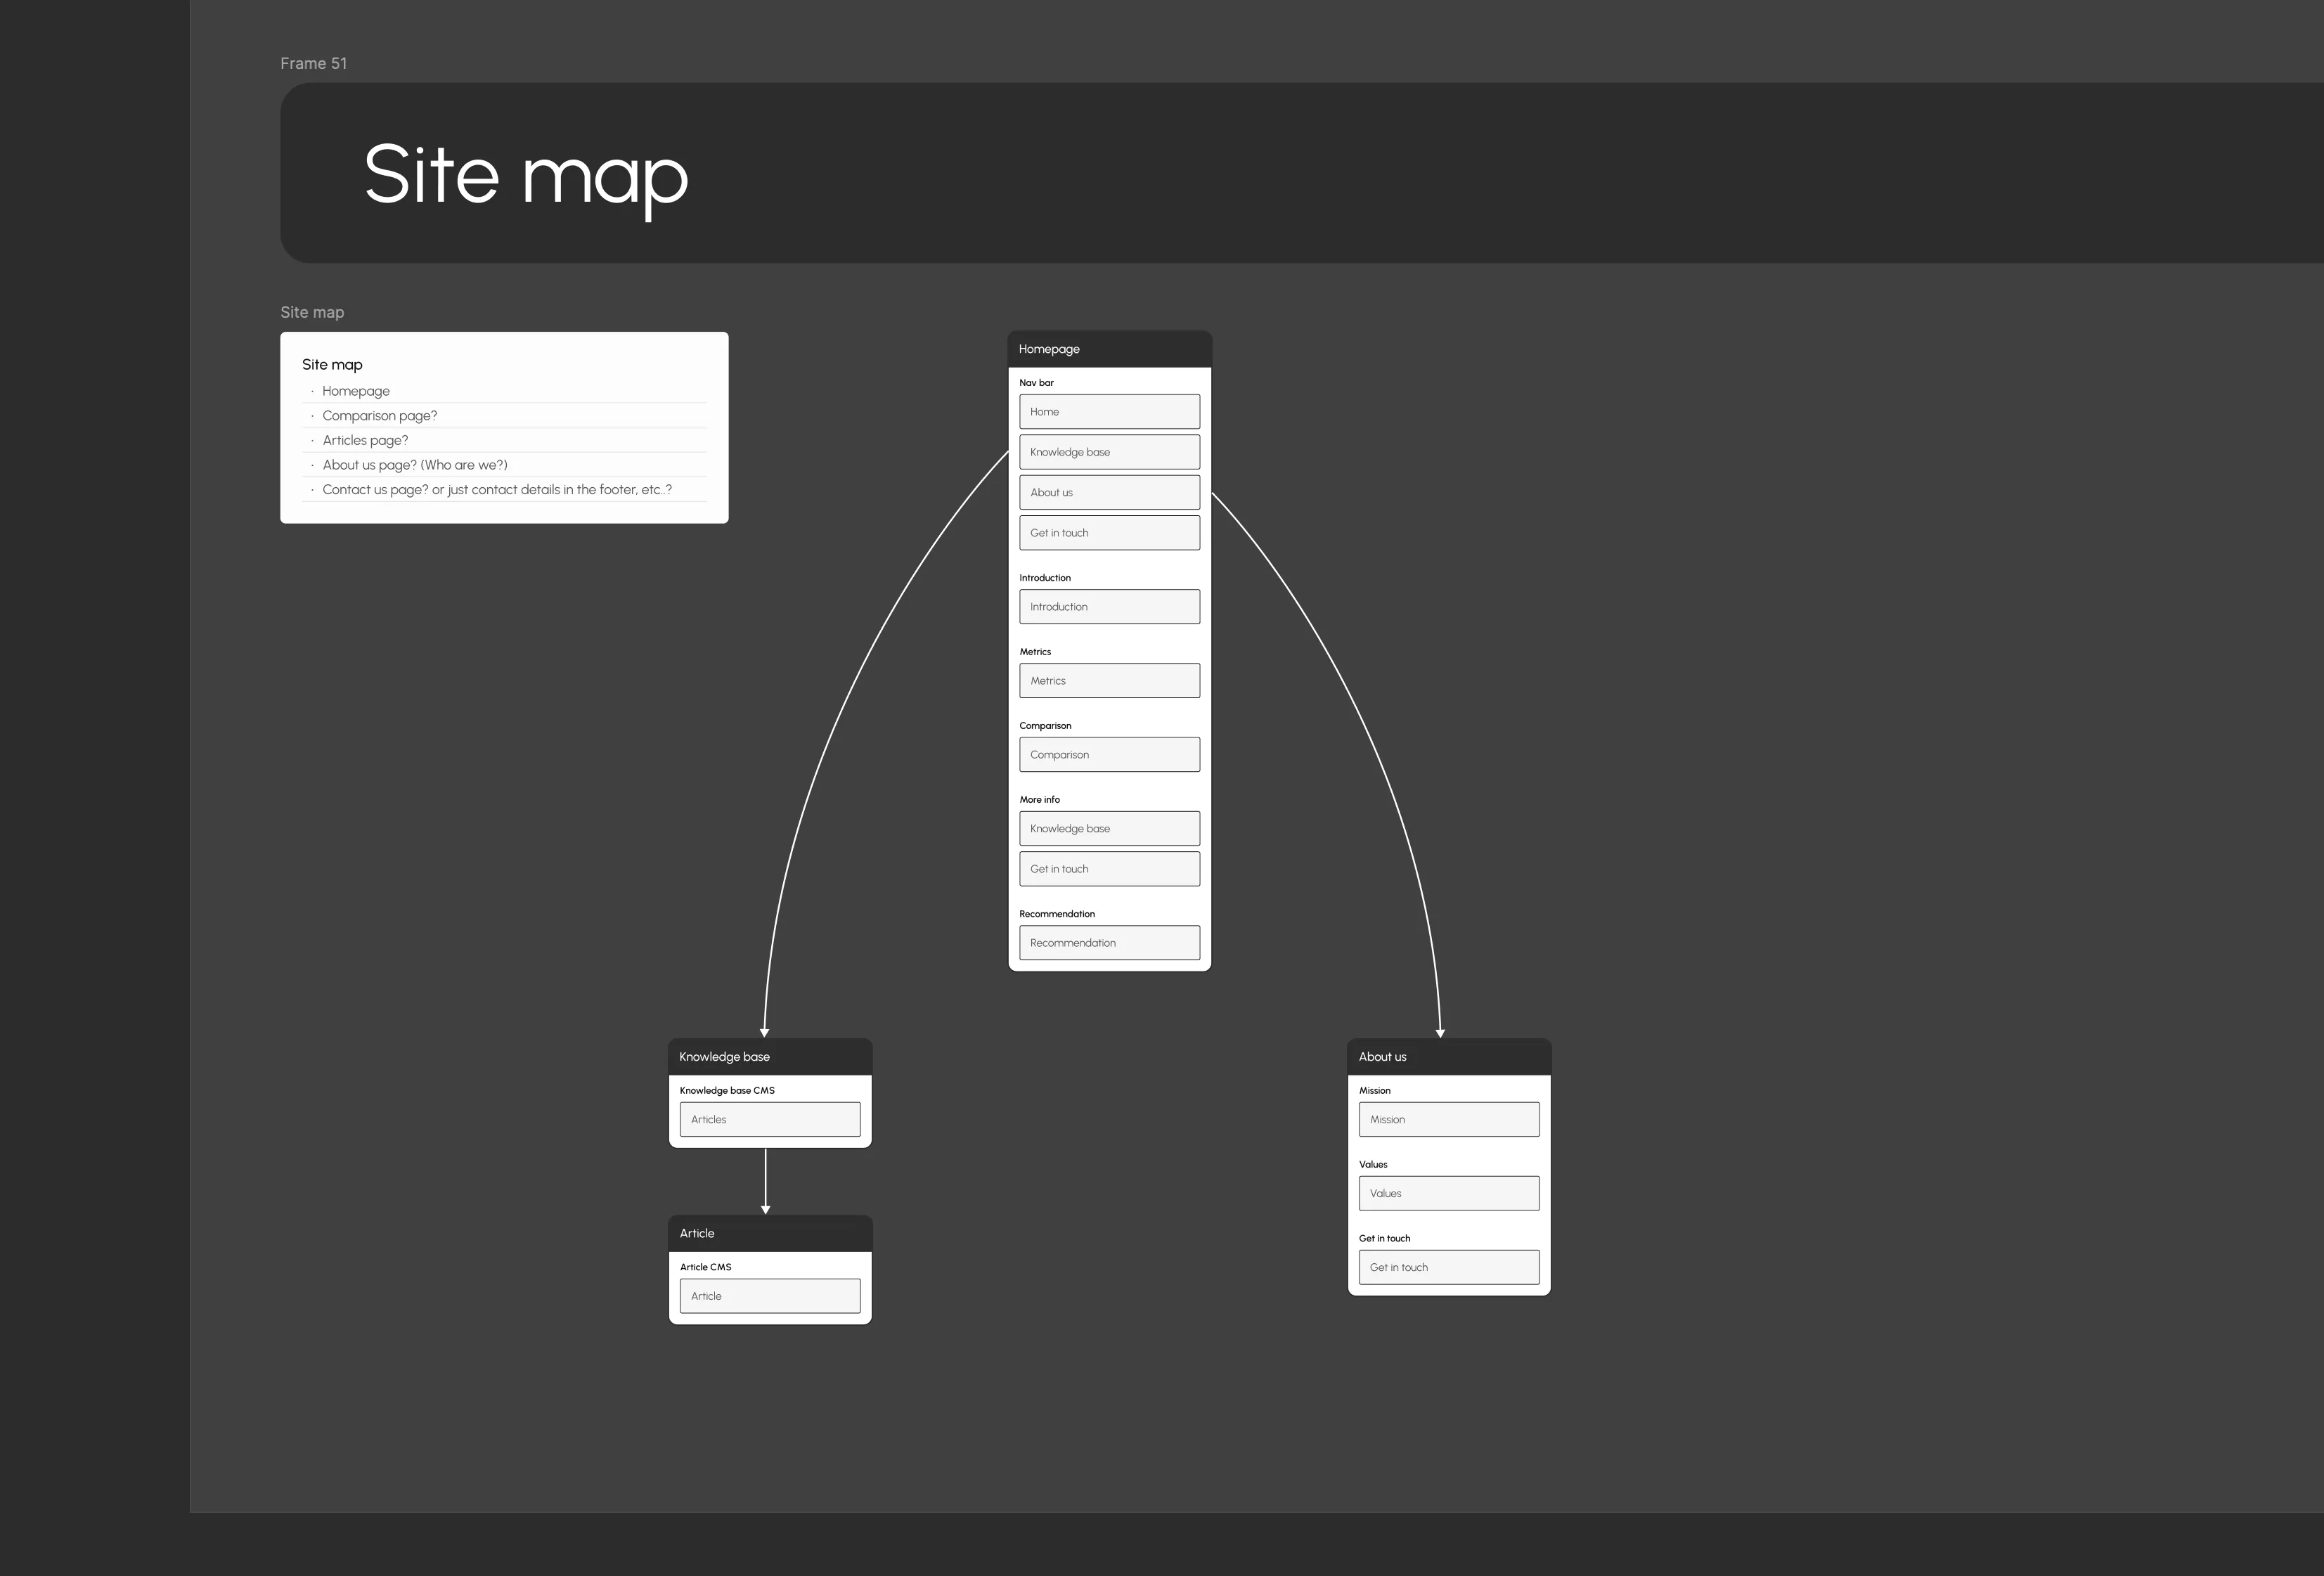Click the Knowledge base CMS label
Viewport: 2324px width, 1576px height.
pos(727,1090)
